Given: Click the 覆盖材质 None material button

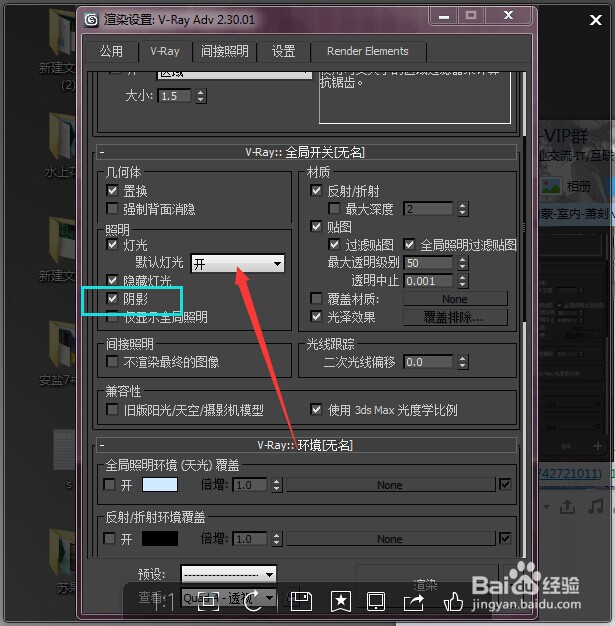Looking at the screenshot, I should tap(455, 299).
